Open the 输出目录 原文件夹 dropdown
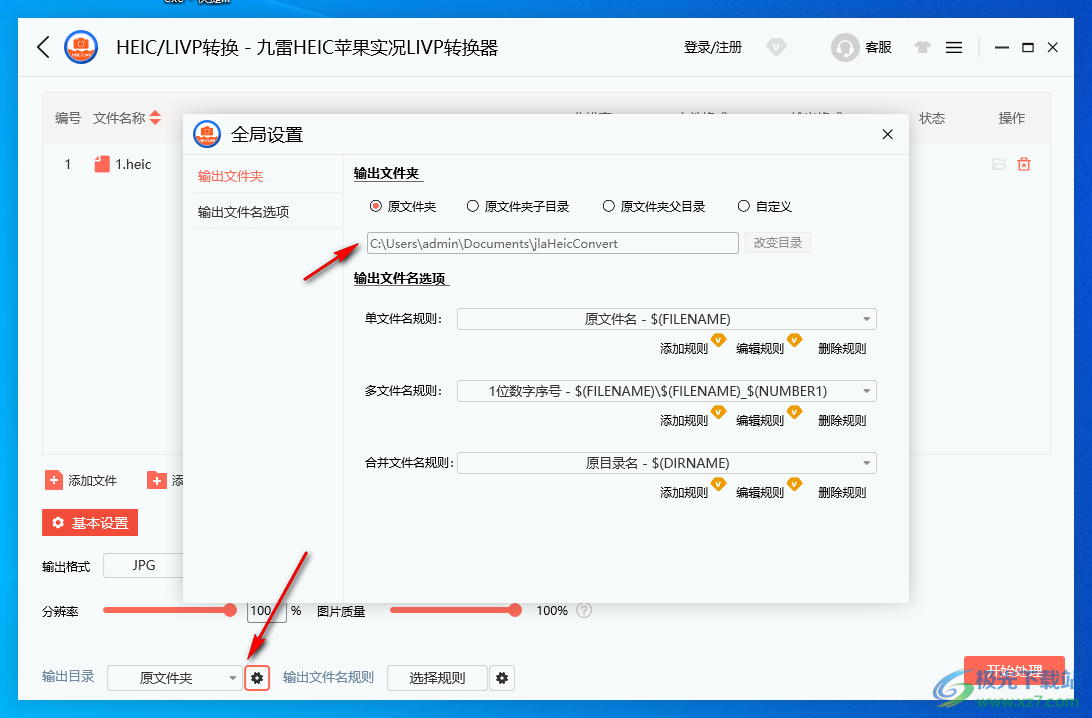 [175, 678]
